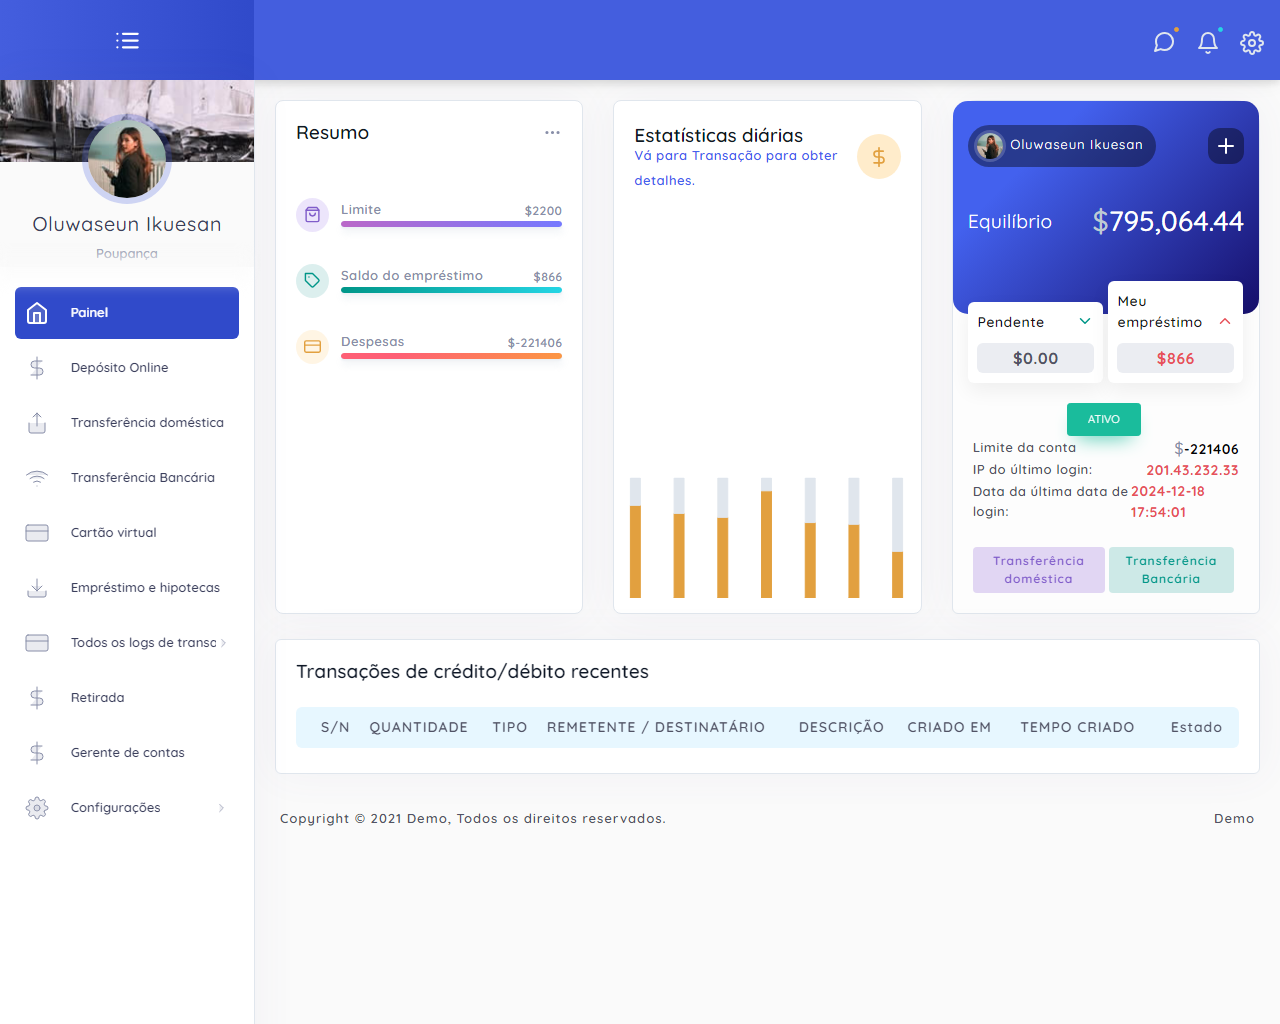Screen dimensions: 1280x1024
Task: Open the chat messages icon
Action: (1164, 42)
